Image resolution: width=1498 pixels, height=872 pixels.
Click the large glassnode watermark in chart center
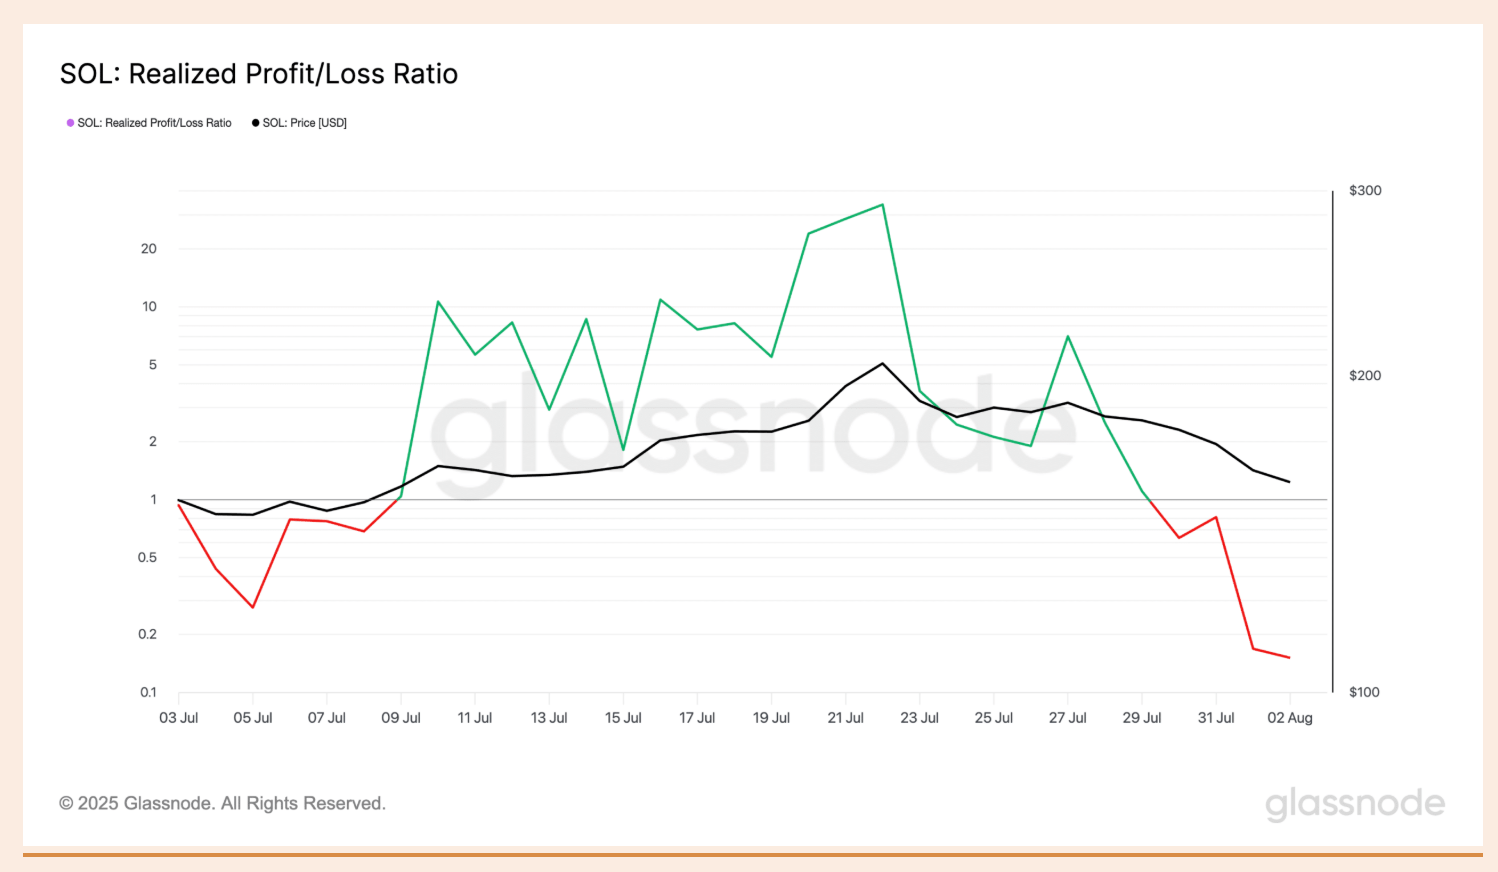[752, 432]
